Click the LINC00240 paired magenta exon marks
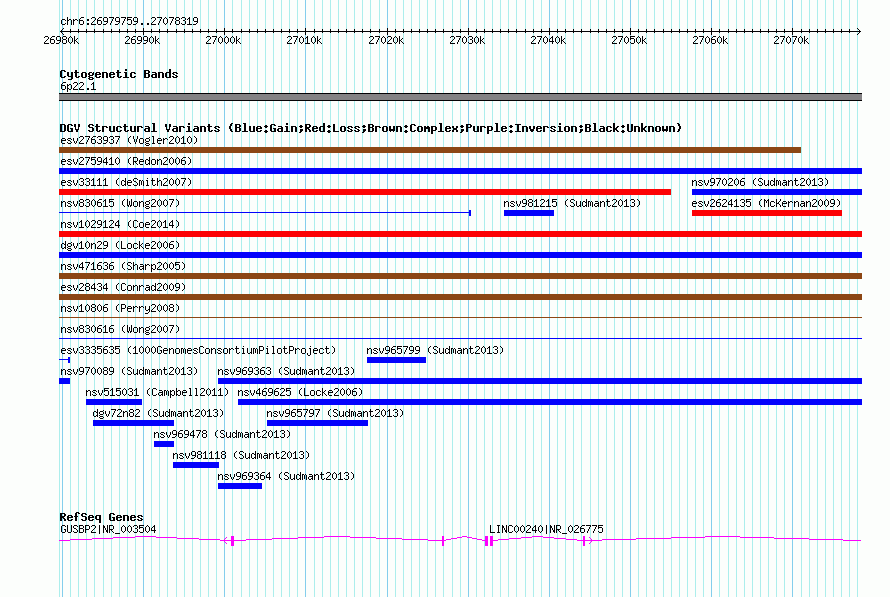The image size is (890, 597). (x=489, y=541)
